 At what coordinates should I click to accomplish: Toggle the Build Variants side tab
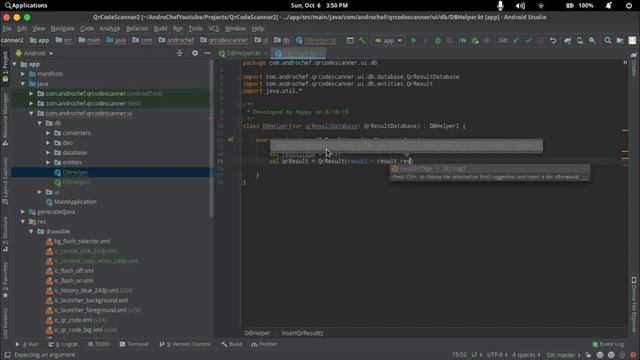pyautogui.click(x=5, y=323)
